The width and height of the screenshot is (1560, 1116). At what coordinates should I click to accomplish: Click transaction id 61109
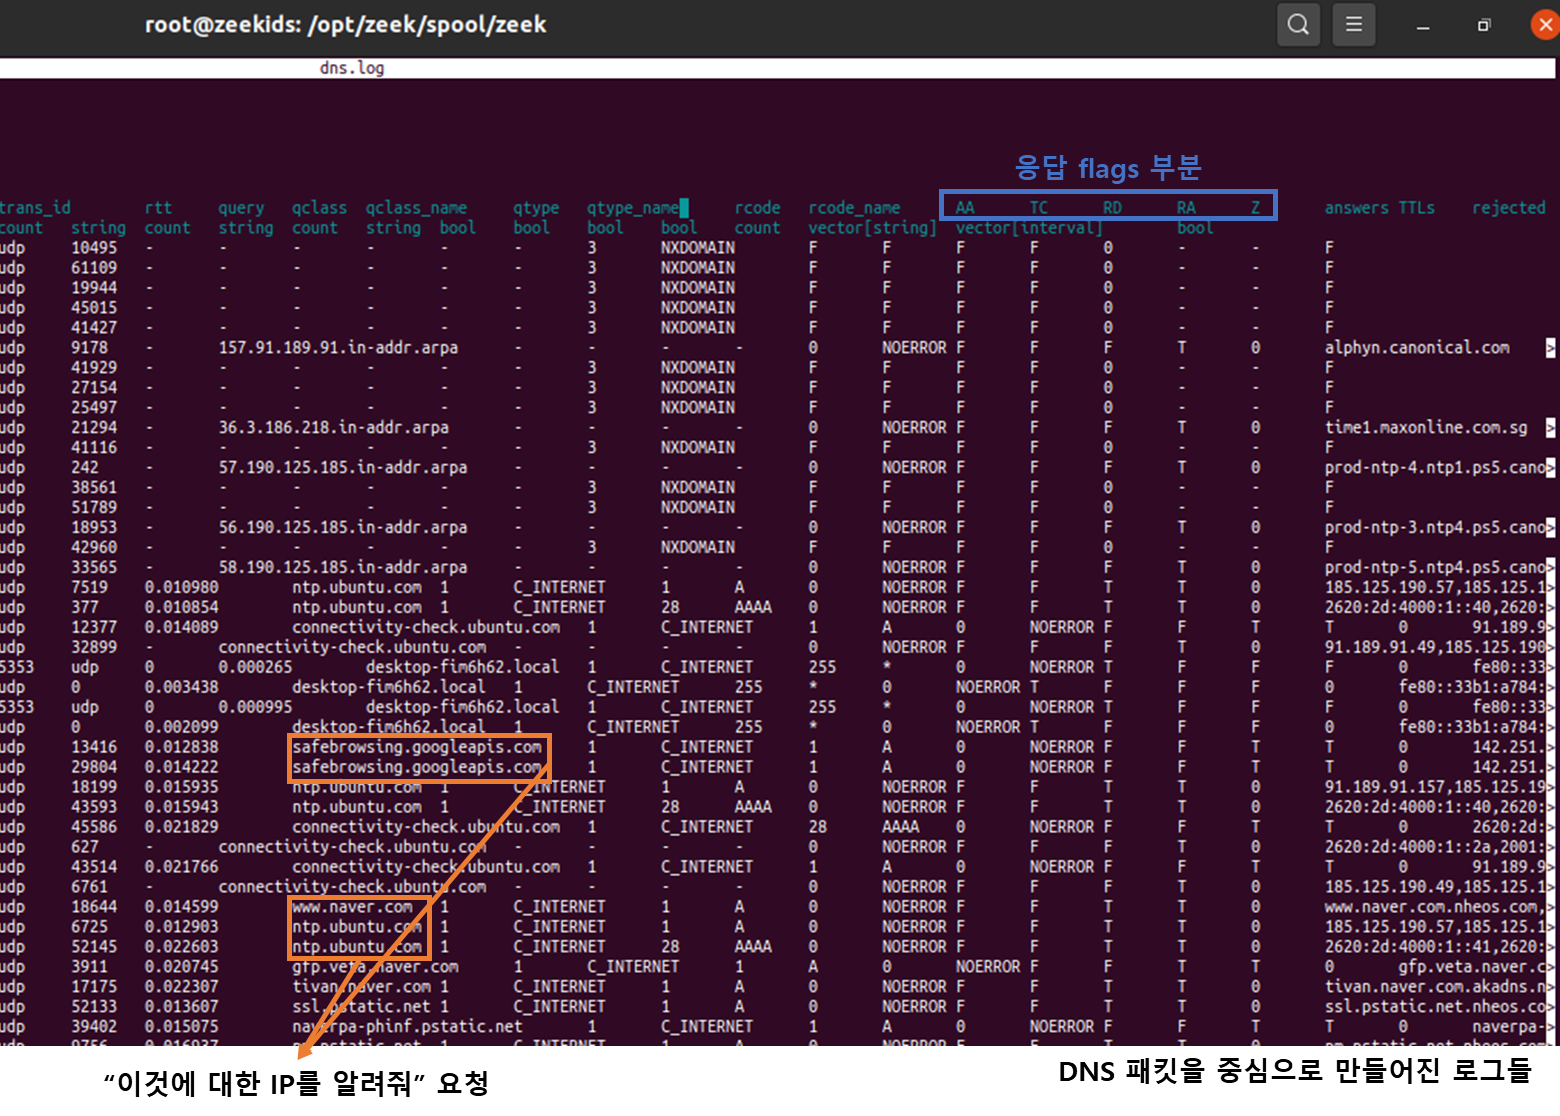pos(94,268)
